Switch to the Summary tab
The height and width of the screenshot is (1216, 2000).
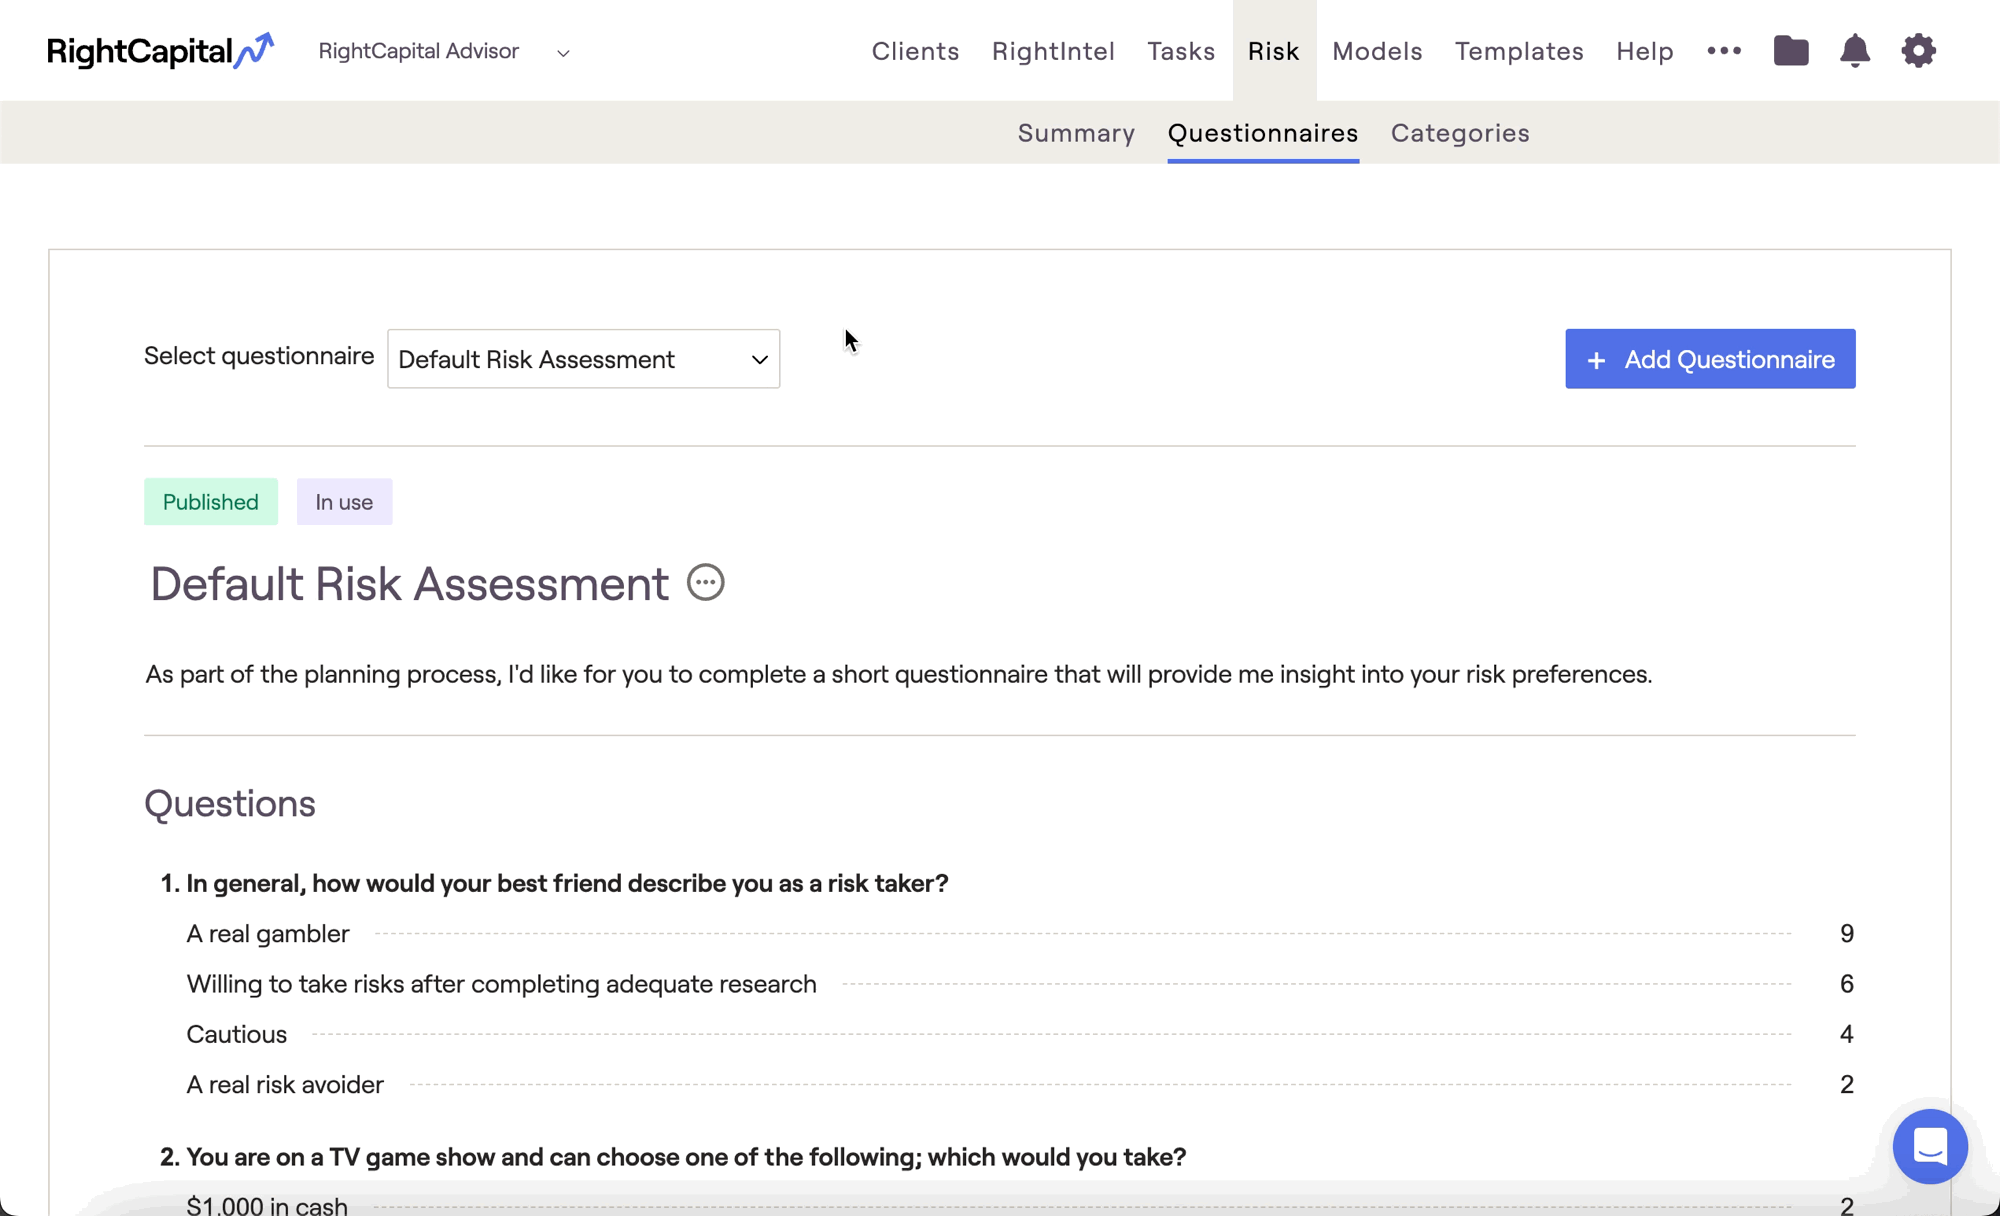point(1076,133)
